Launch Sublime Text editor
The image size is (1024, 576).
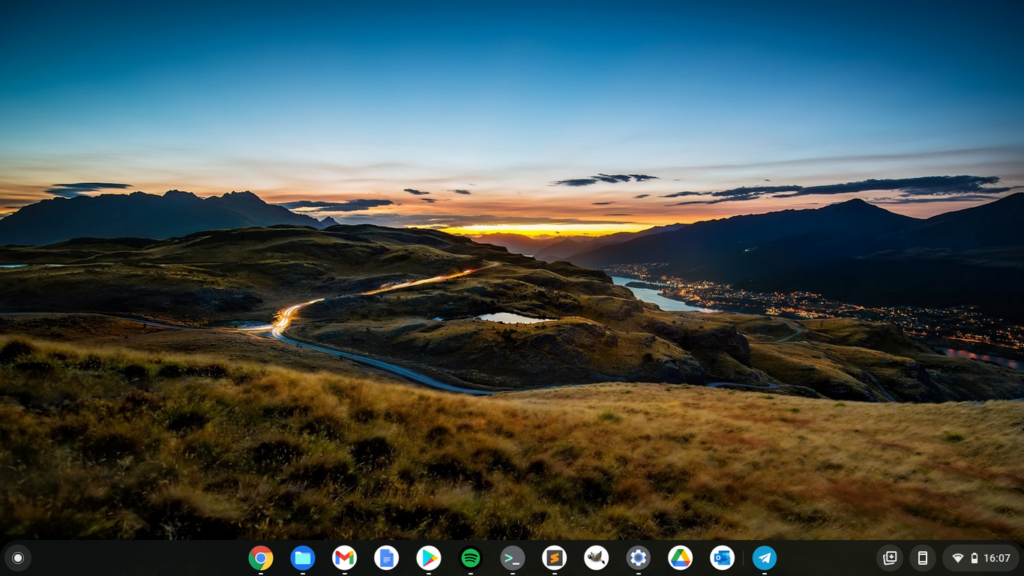554,558
